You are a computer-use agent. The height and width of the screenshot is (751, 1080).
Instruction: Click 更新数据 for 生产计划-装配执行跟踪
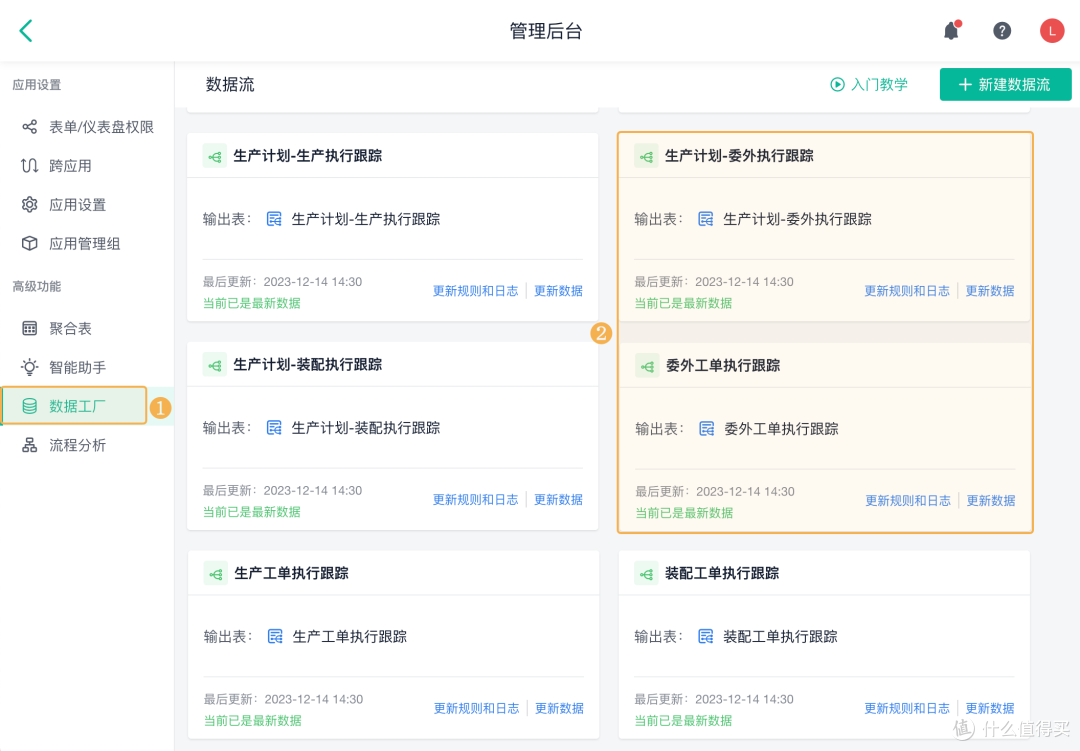pyautogui.click(x=559, y=500)
